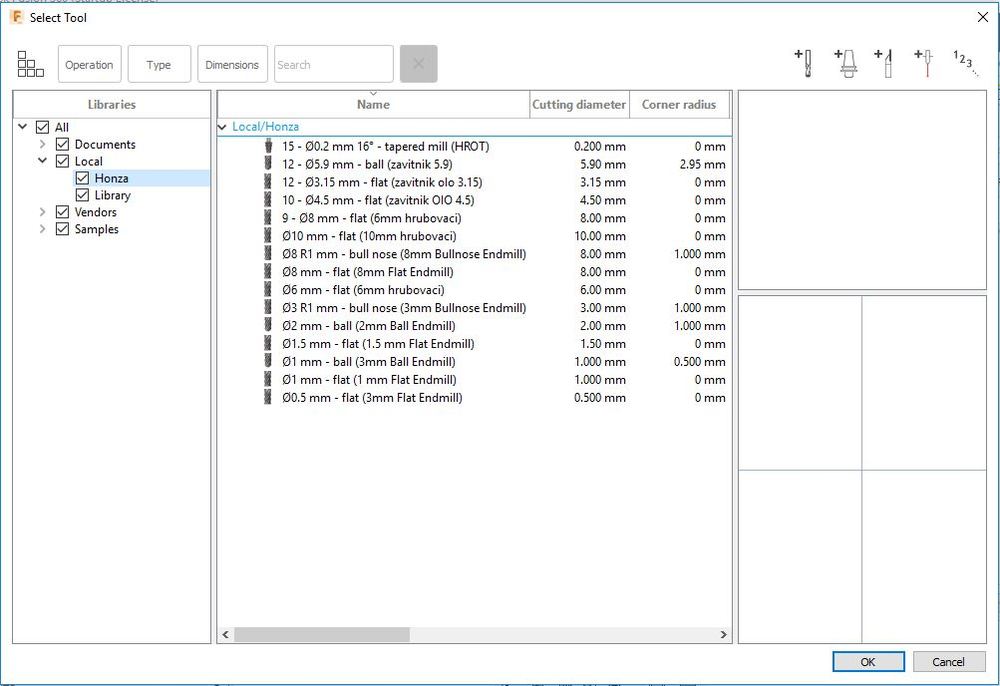Screen dimensions: 1000x686
Task: Open the Operation filter
Action: [x=89, y=64]
